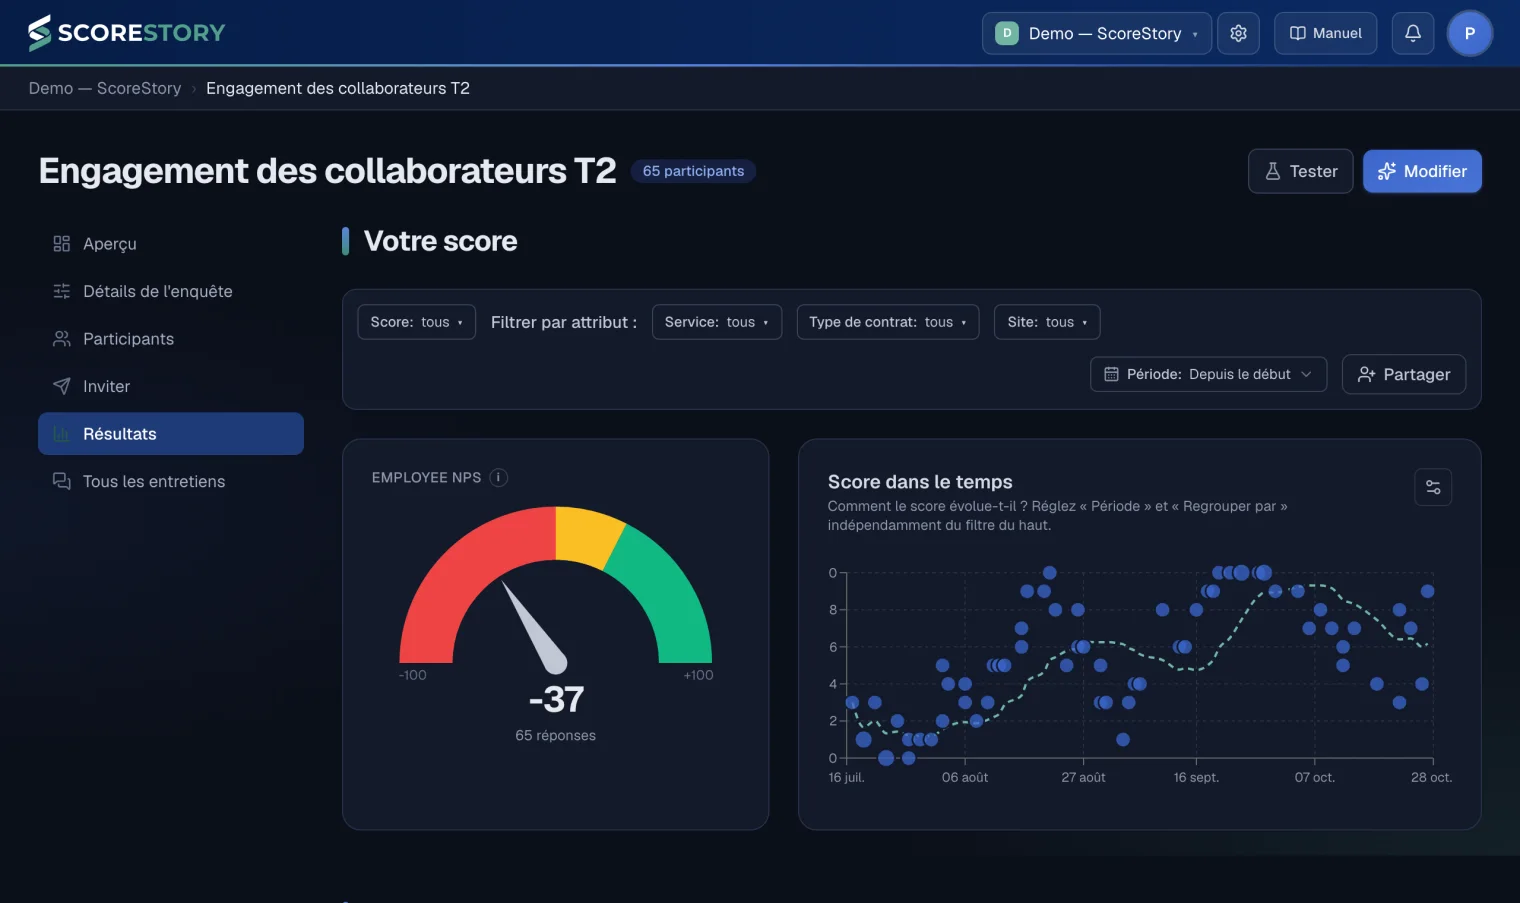Expand the Score: tous filter
The height and width of the screenshot is (903, 1520).
point(417,322)
